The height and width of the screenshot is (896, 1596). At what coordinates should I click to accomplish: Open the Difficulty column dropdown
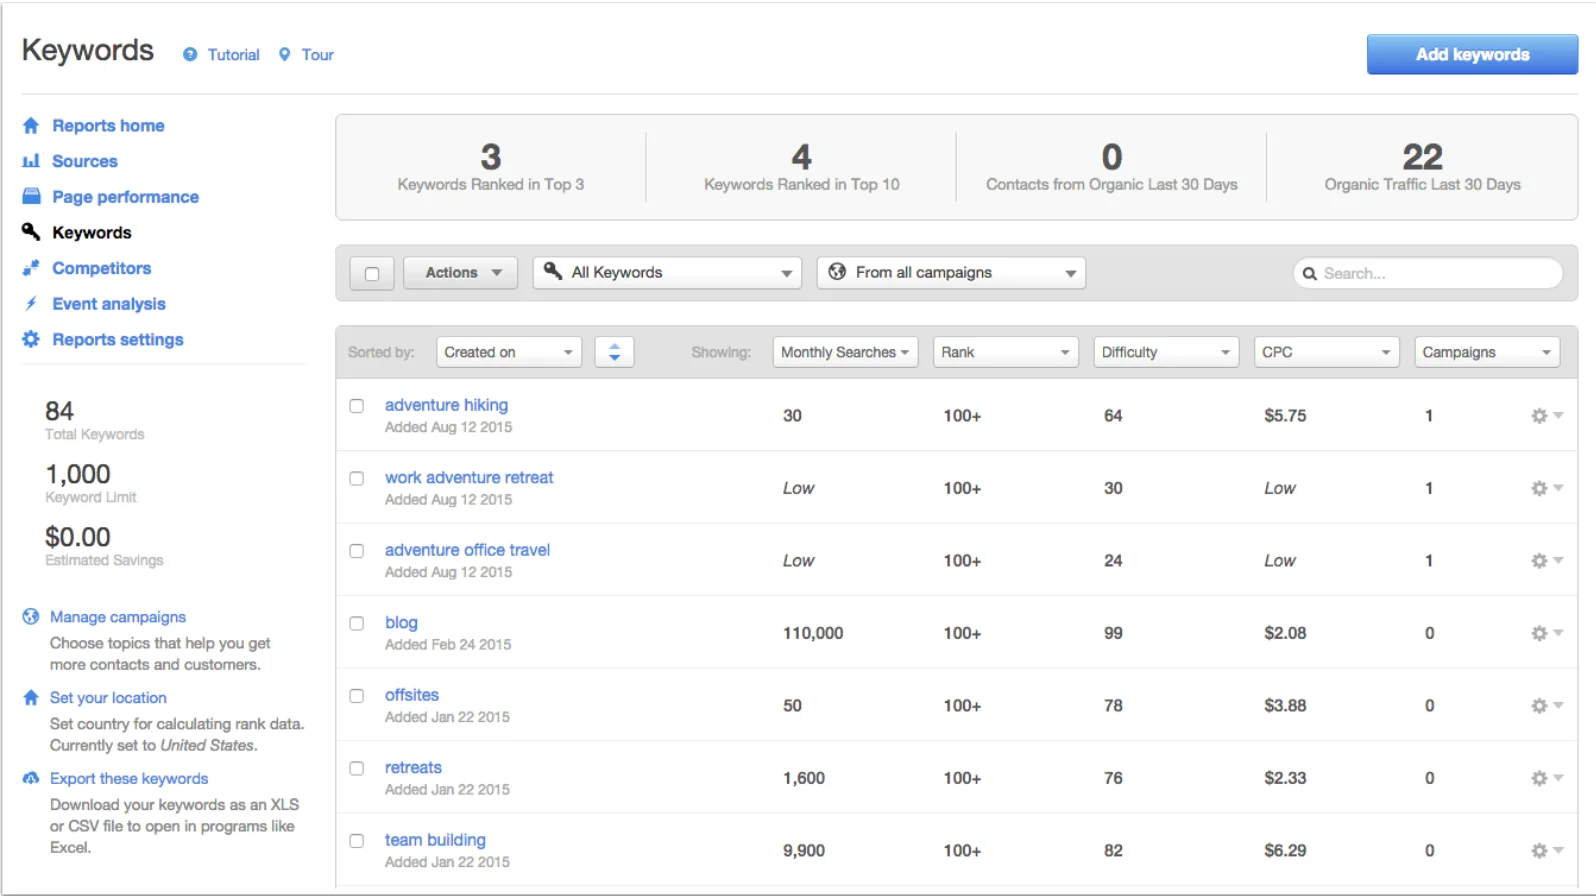click(1166, 352)
